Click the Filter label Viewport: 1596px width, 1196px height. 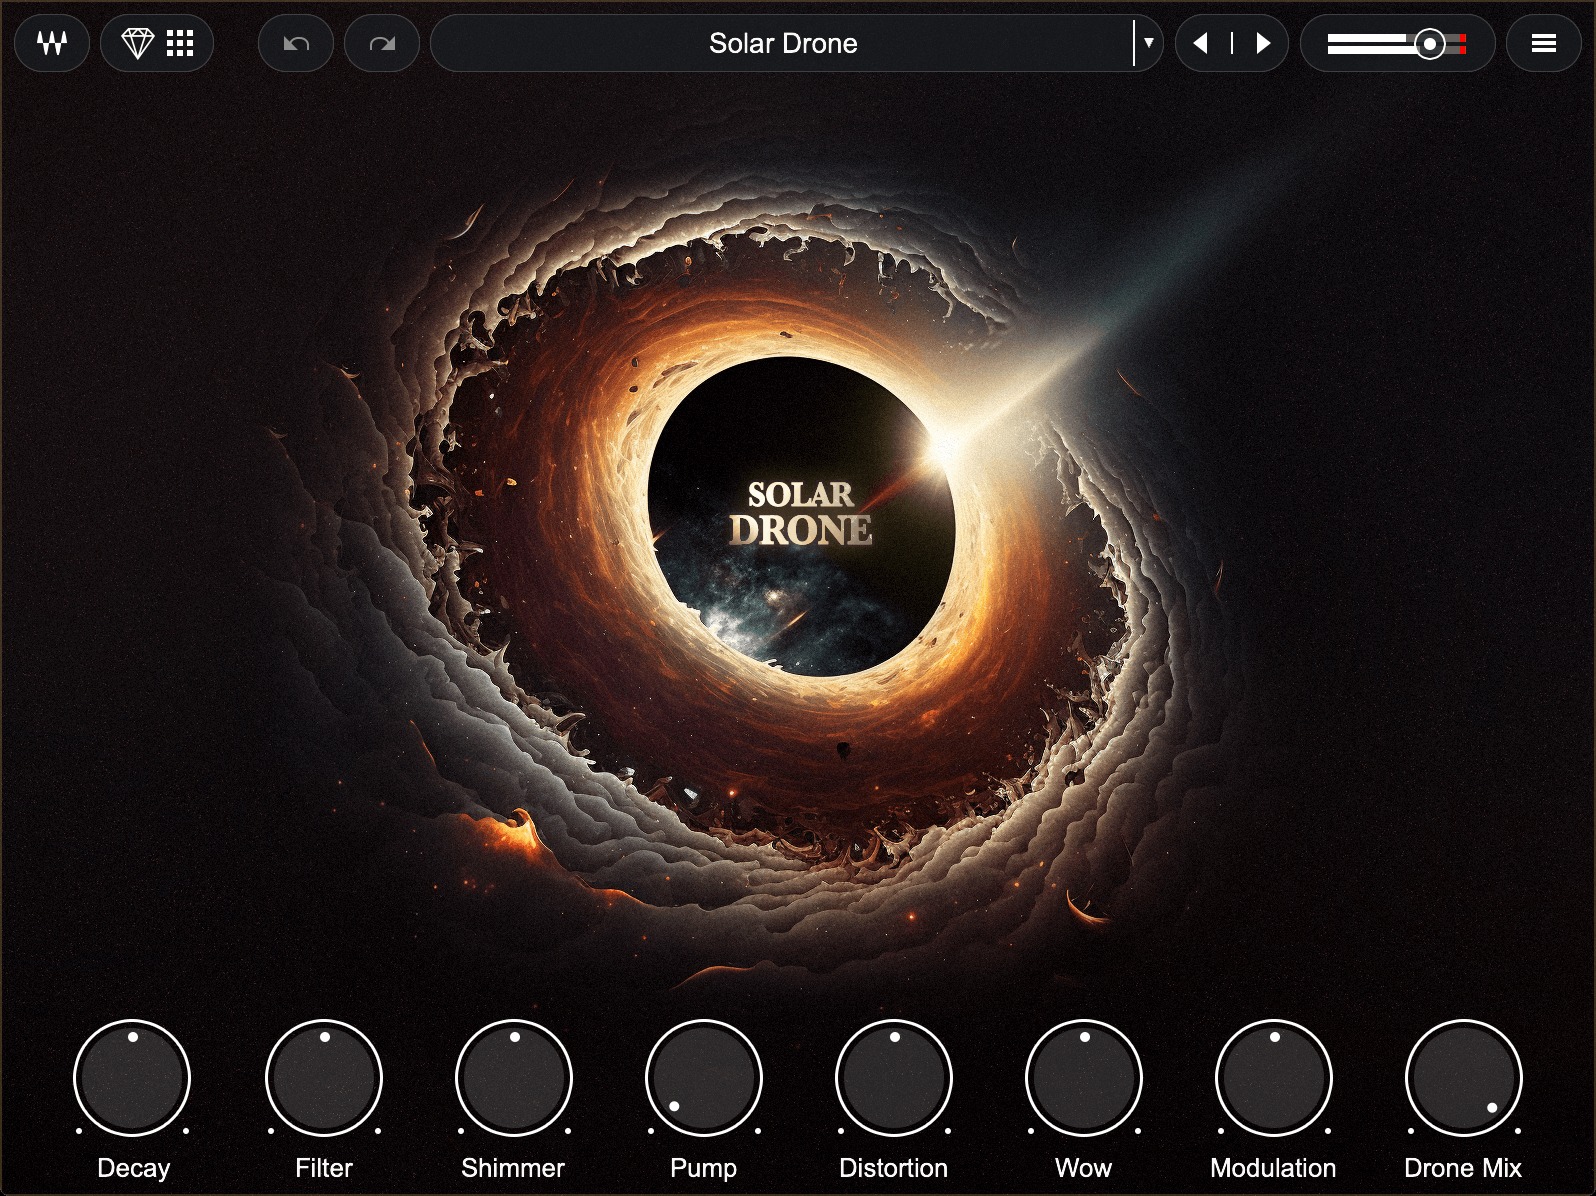324,1167
